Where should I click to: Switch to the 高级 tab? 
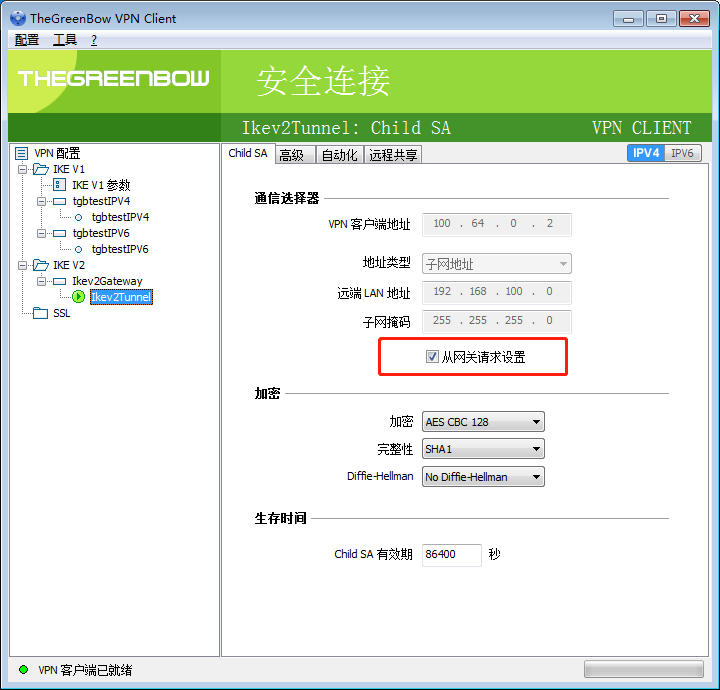[295, 155]
